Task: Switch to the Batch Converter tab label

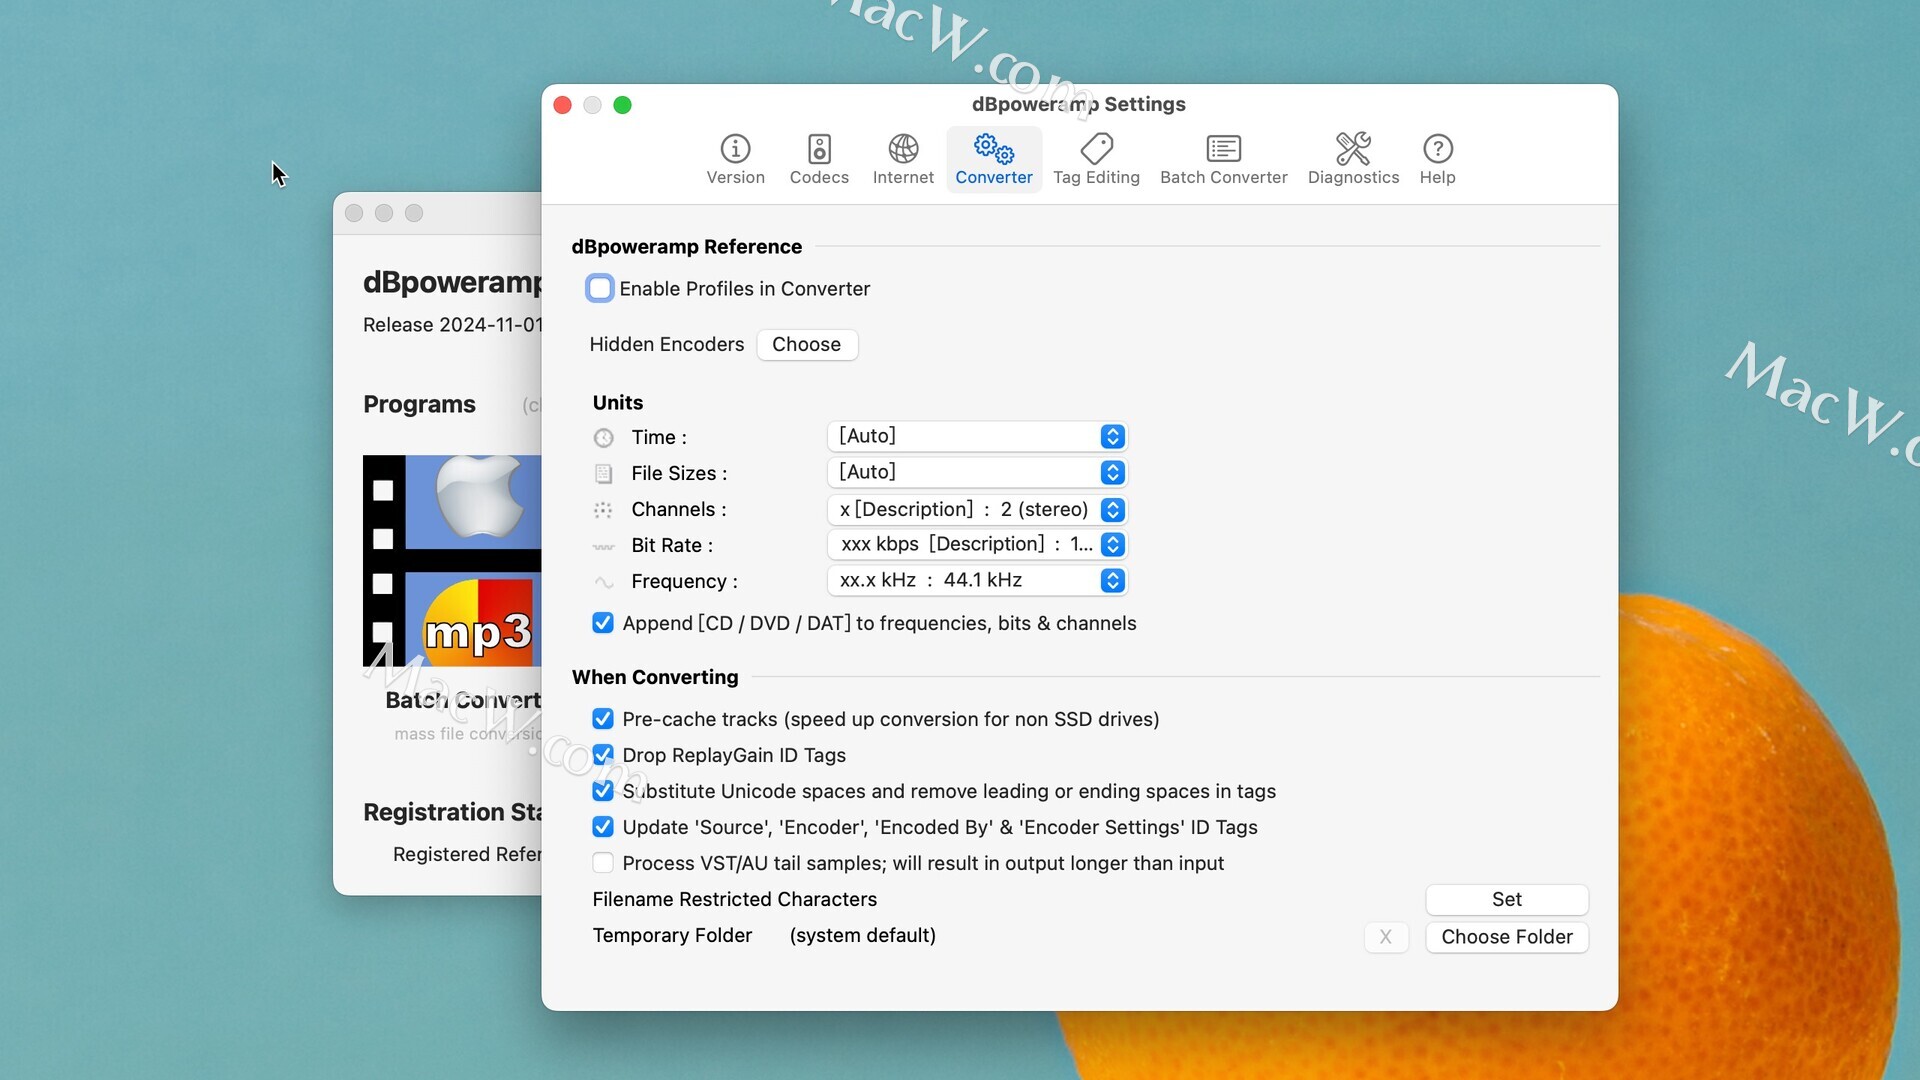Action: pos(1223,178)
